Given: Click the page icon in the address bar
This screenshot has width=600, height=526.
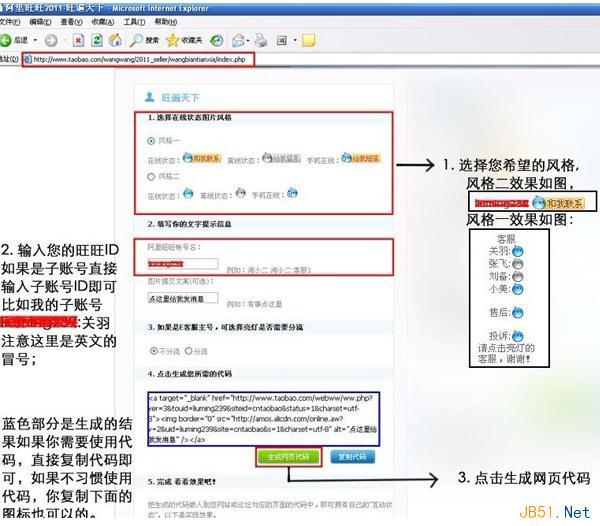Looking at the screenshot, I should tap(28, 59).
